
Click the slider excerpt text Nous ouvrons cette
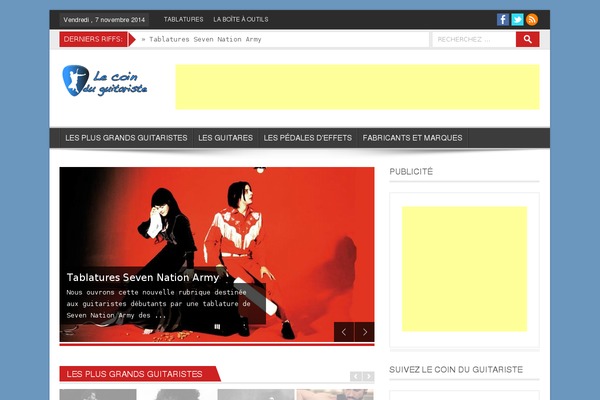coord(158,304)
